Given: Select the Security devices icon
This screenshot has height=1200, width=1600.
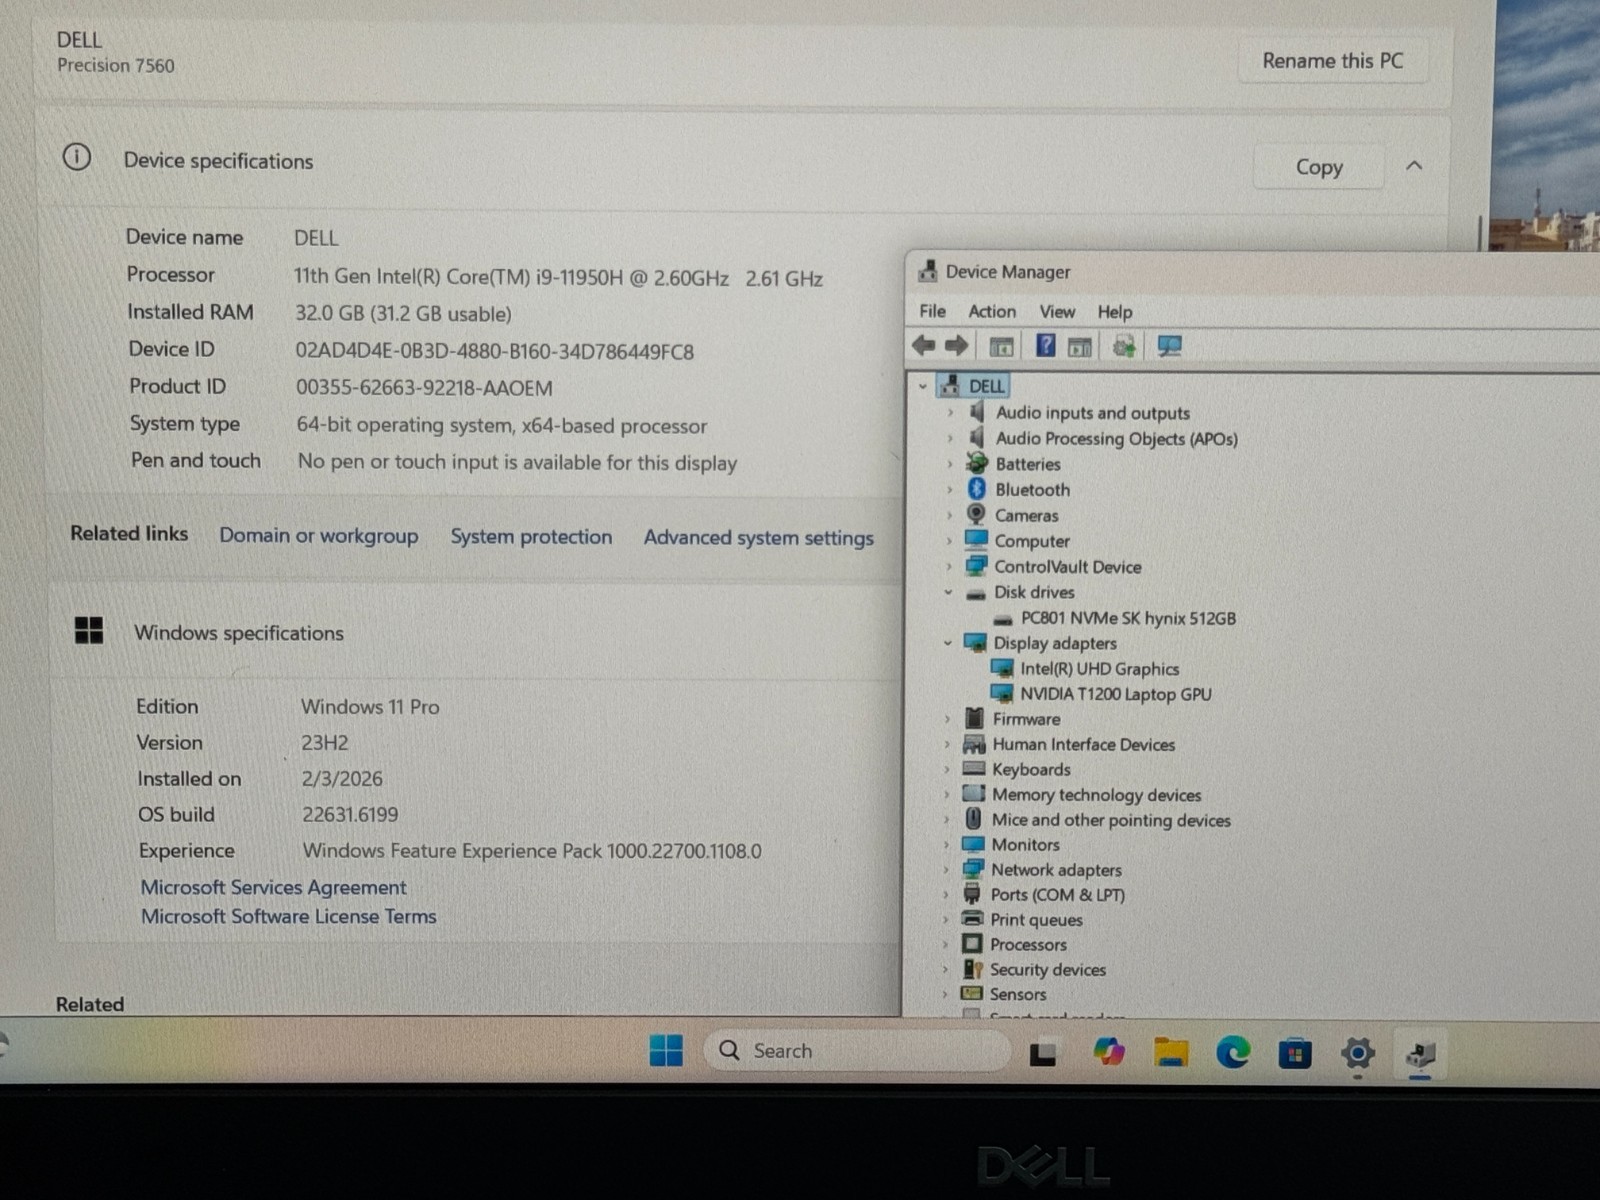Looking at the screenshot, I should click(973, 969).
